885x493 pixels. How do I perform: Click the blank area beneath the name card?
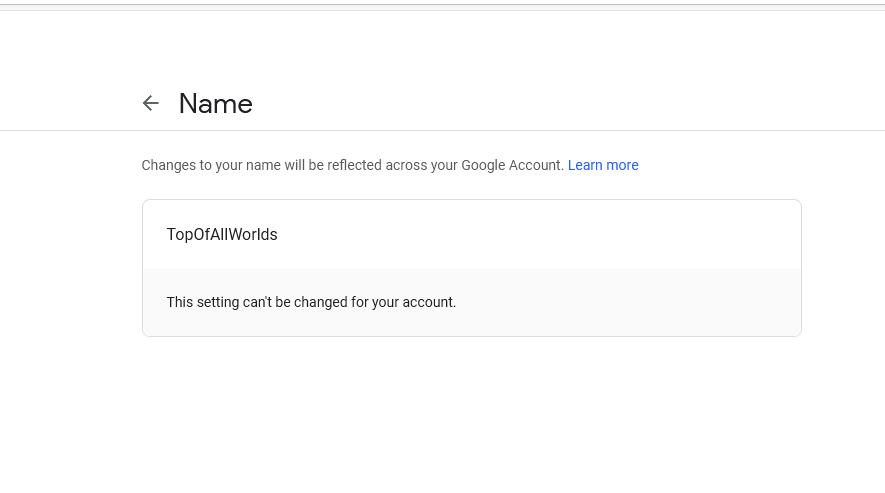(x=470, y=410)
